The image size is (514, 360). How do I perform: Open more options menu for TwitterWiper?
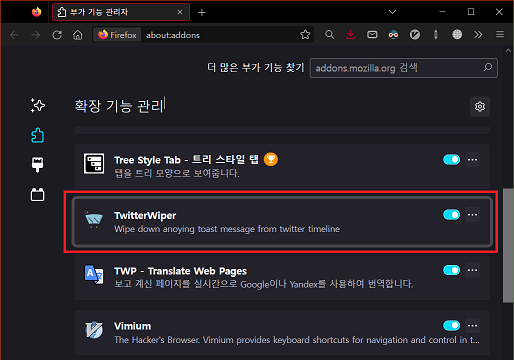coord(472,215)
